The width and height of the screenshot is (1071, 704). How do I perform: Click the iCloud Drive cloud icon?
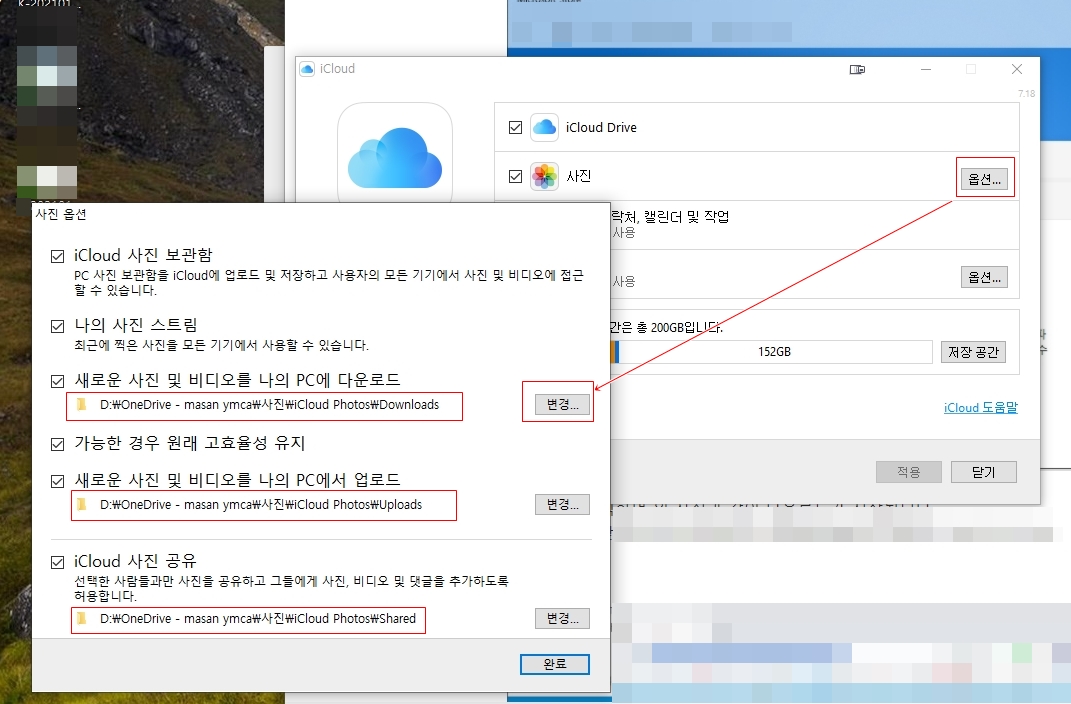[544, 128]
